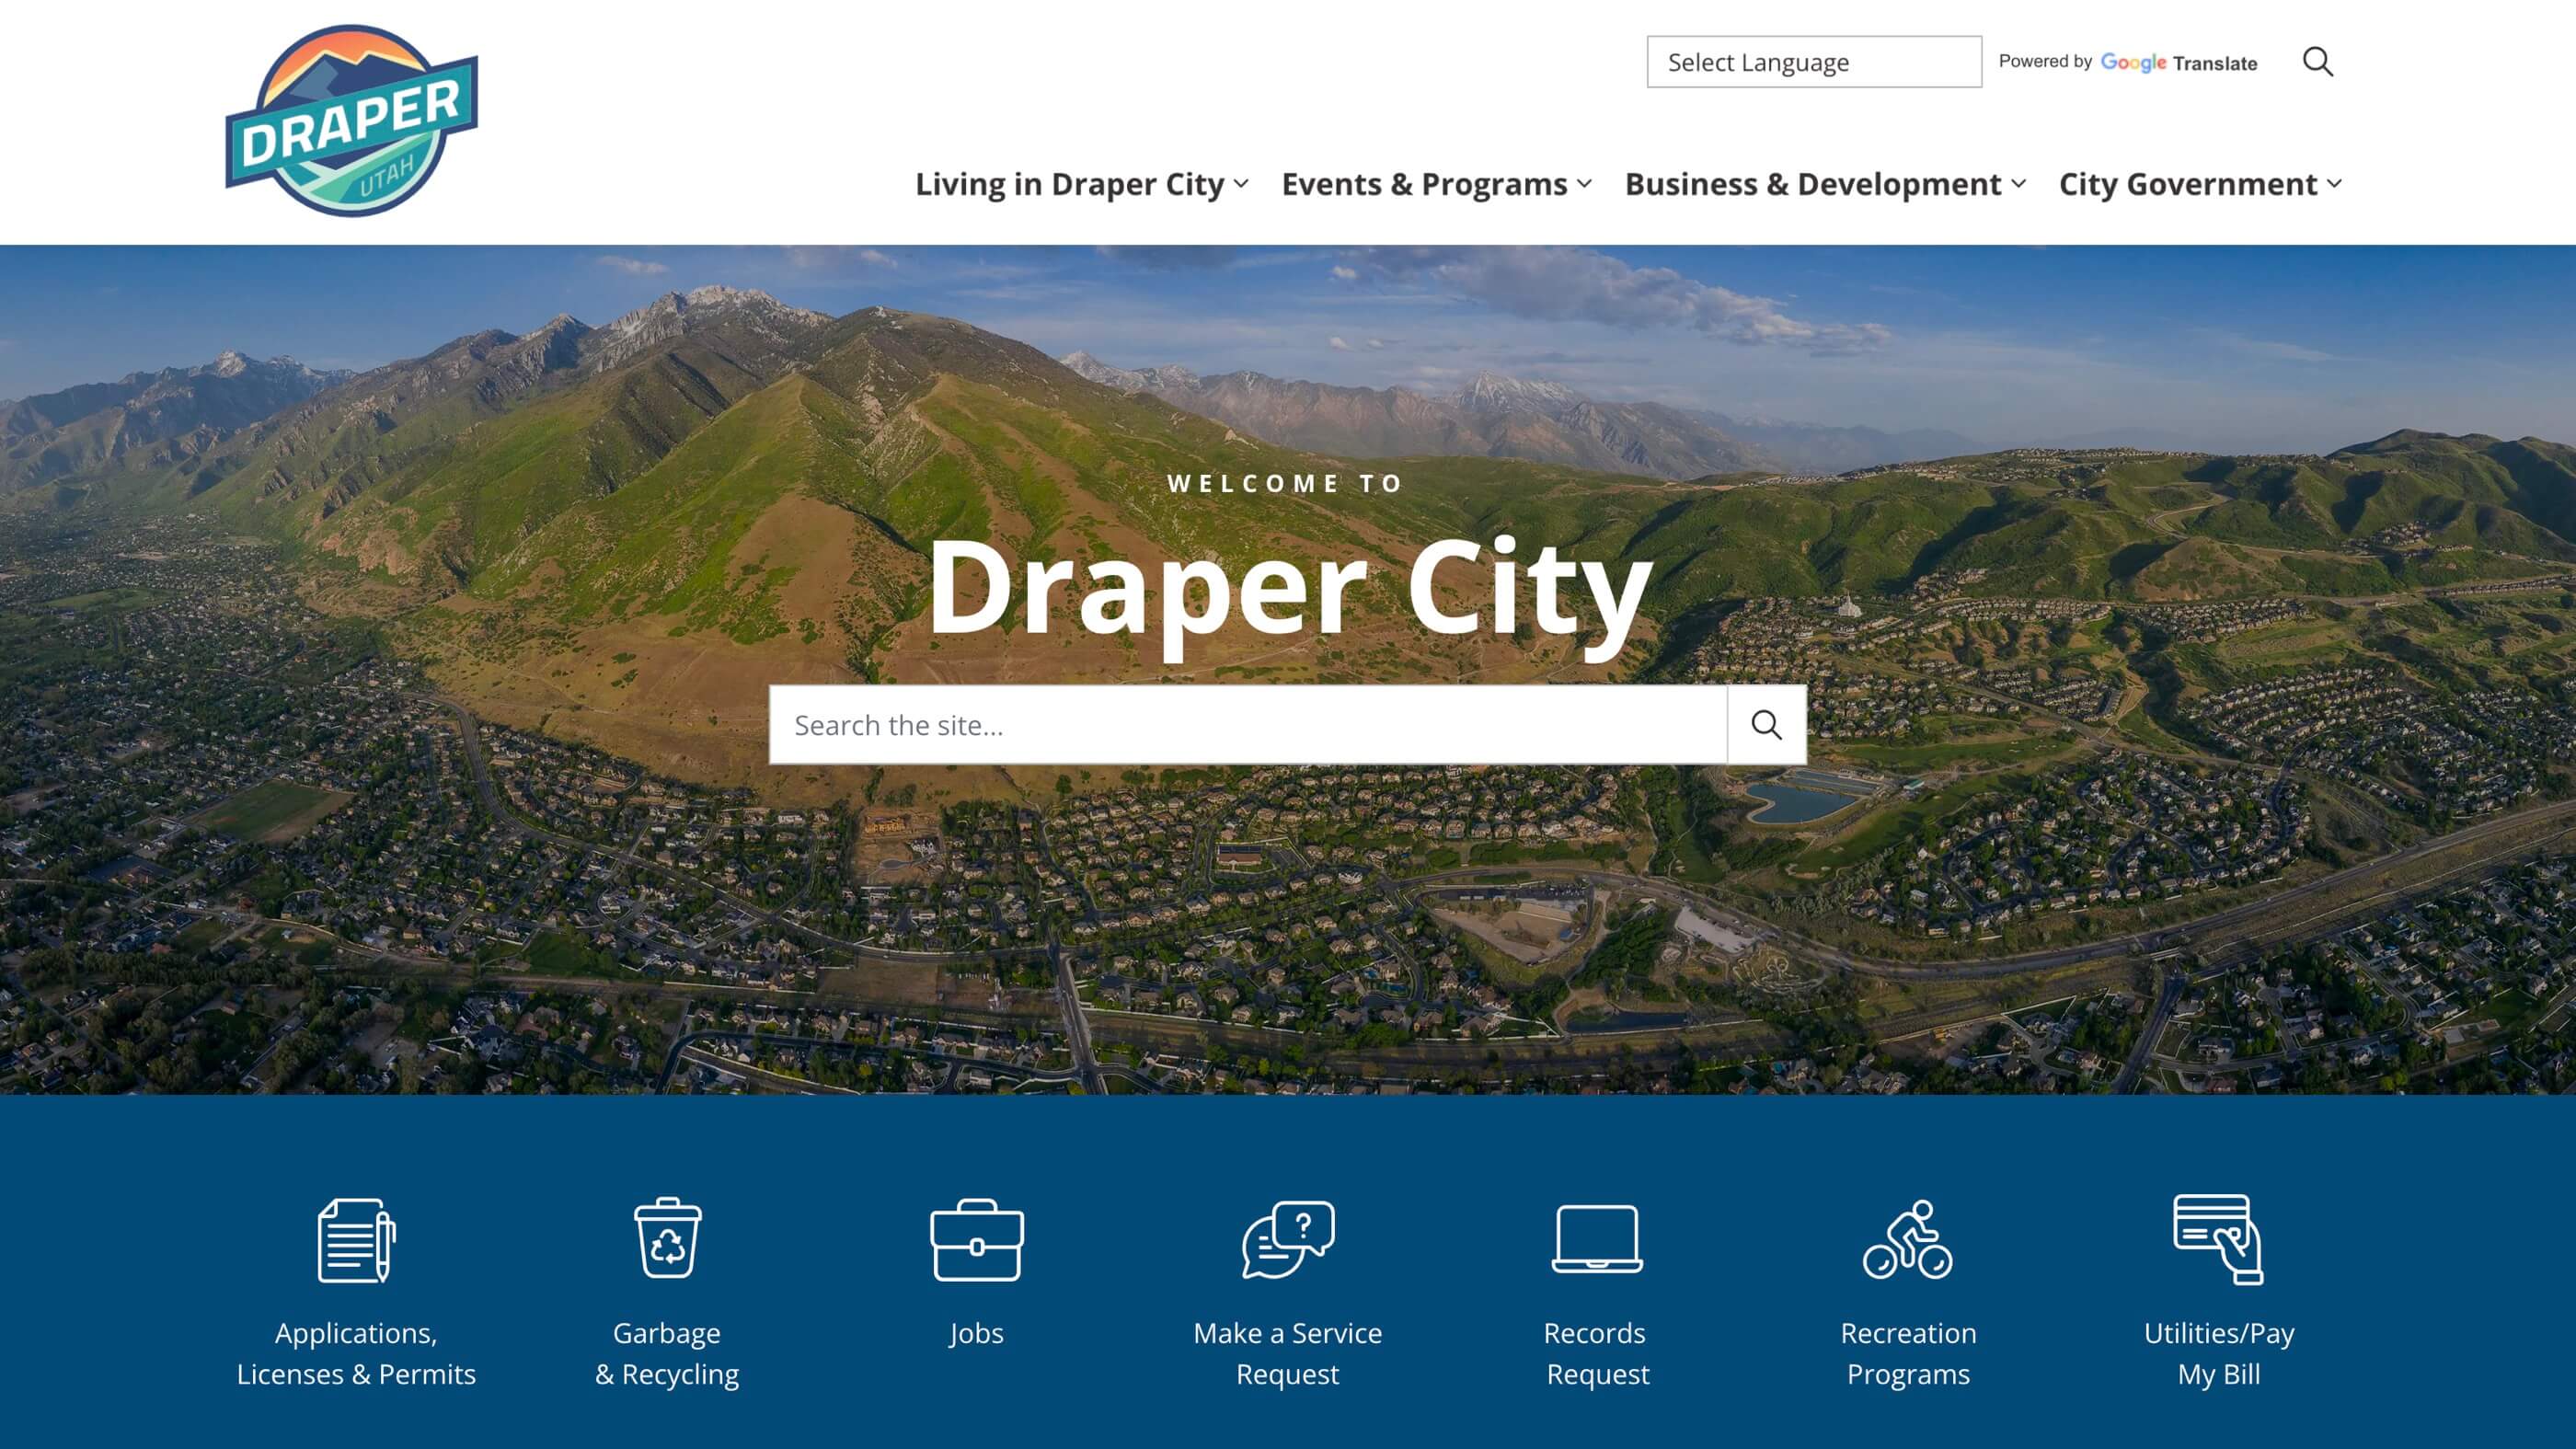Click the Draper Utah logo
The image size is (2576, 1449).
352,121
